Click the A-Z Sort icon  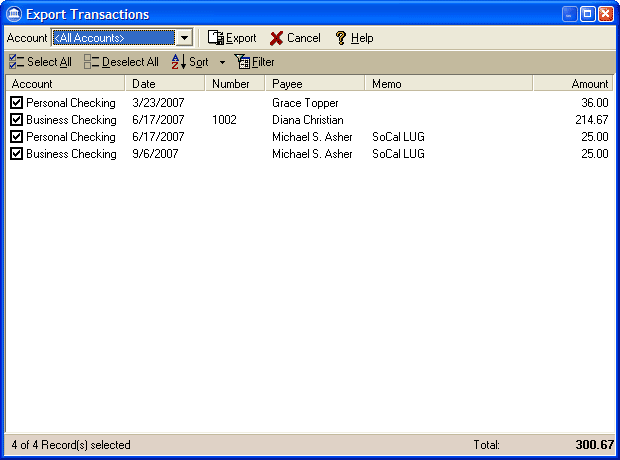(x=178, y=62)
